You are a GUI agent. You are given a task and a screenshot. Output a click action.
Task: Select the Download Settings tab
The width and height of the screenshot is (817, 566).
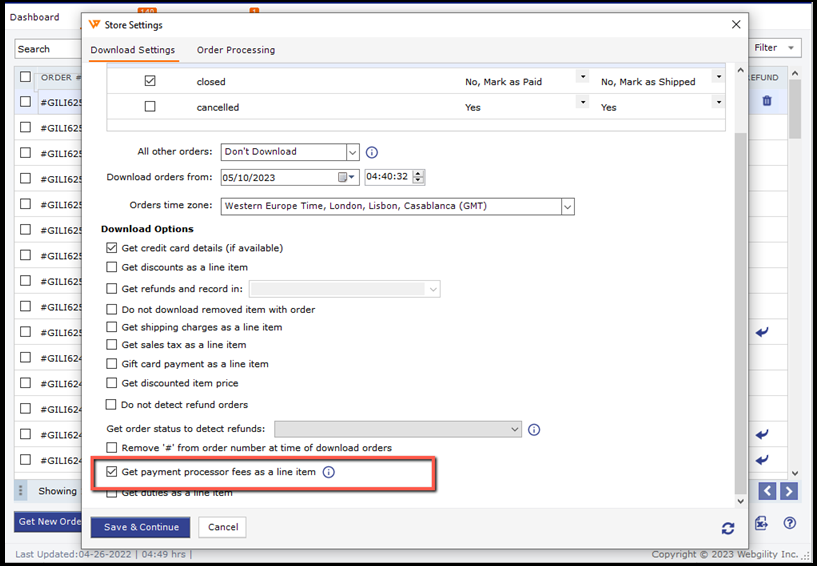(133, 50)
